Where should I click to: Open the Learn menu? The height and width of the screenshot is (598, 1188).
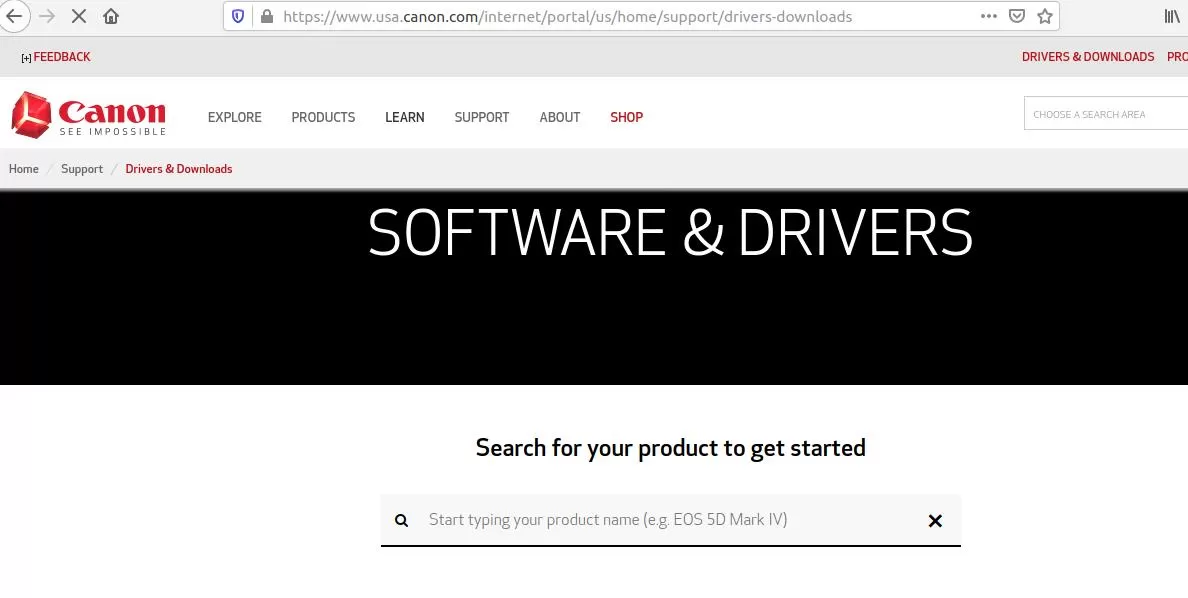click(405, 117)
